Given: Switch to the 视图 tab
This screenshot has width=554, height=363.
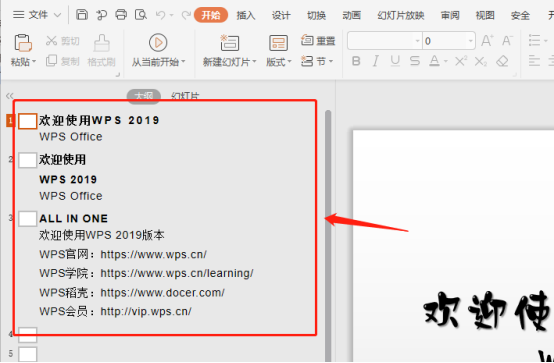Looking at the screenshot, I should click(485, 15).
